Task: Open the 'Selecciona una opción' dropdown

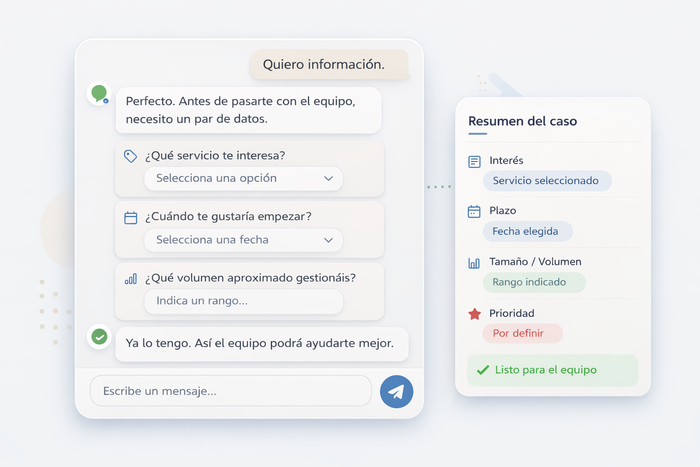Action: 244,179
